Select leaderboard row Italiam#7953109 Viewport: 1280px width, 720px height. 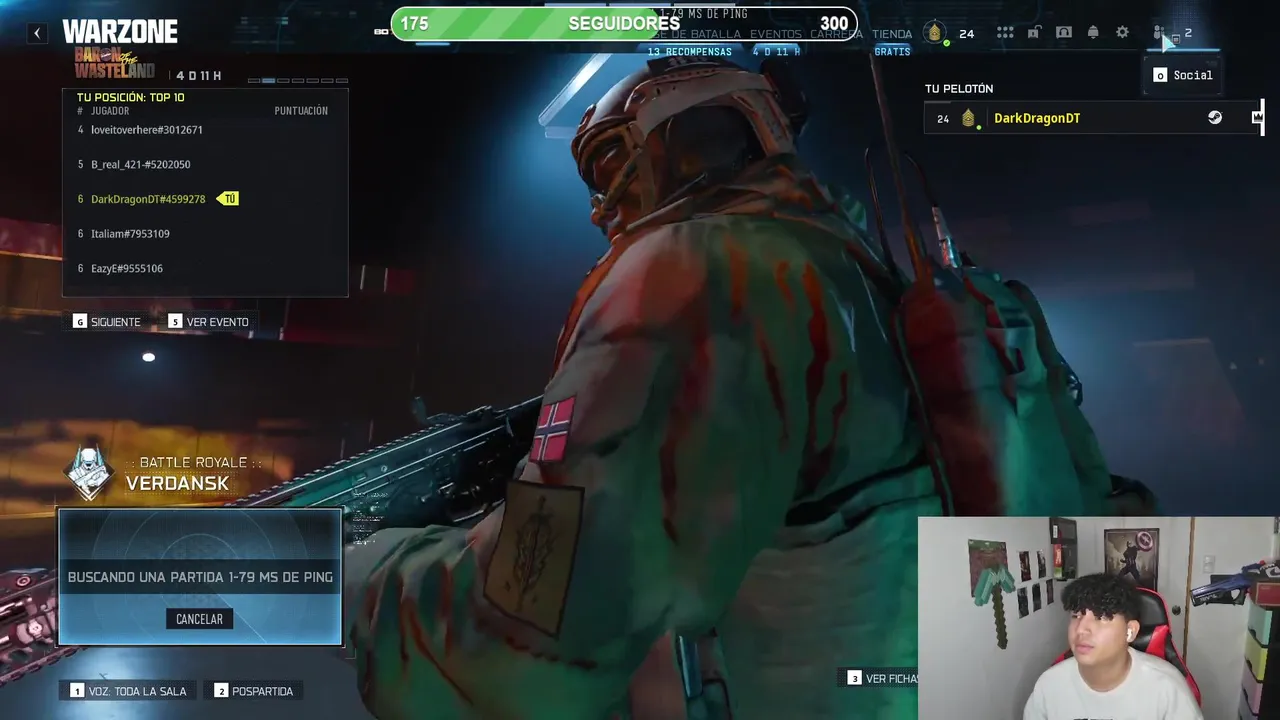pyautogui.click(x=205, y=234)
